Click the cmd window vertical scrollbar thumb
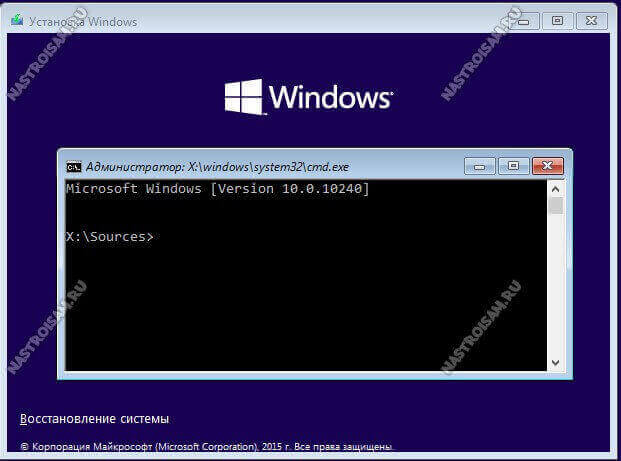The height and width of the screenshot is (461, 621). 556,206
